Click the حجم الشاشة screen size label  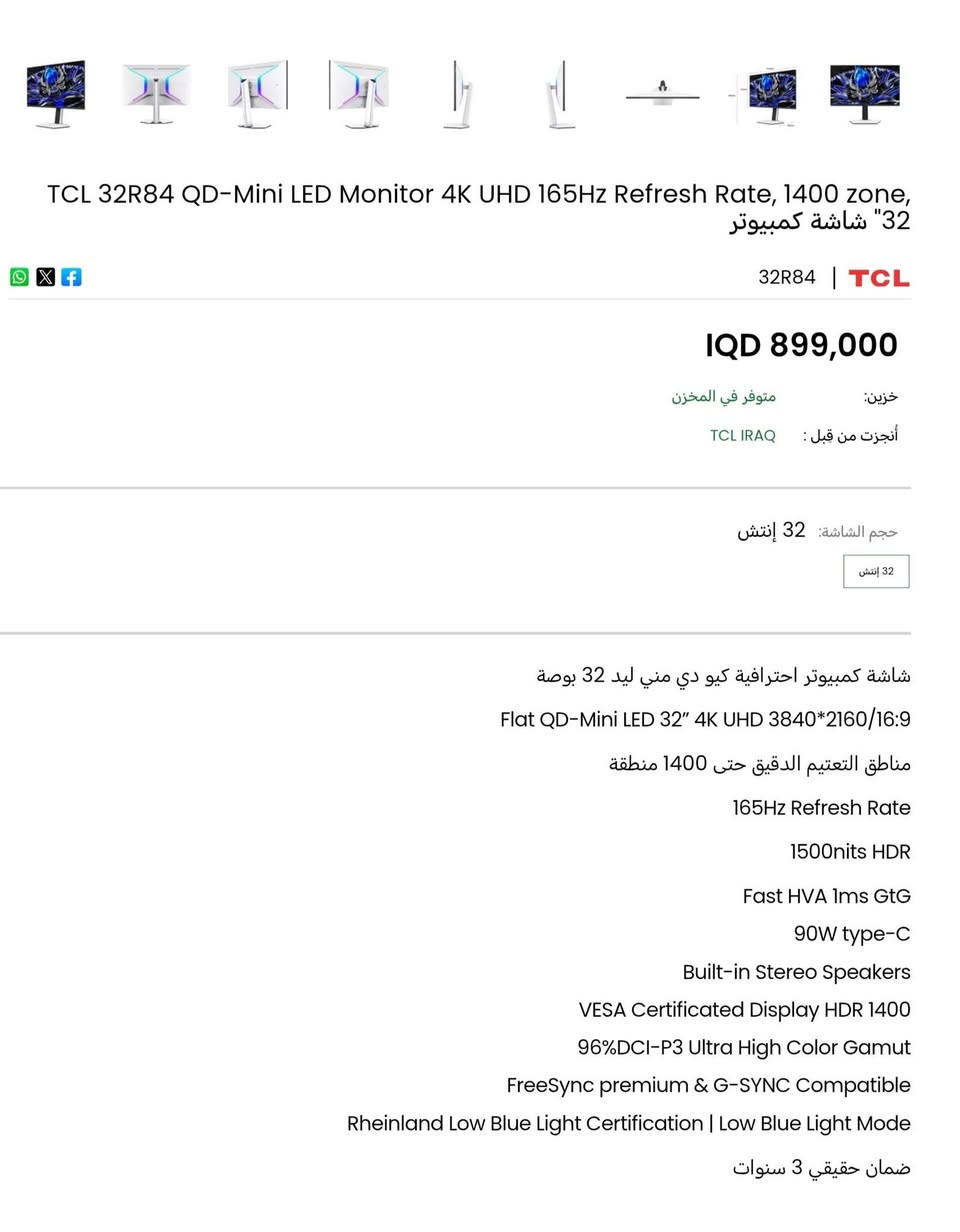pyautogui.click(x=857, y=531)
